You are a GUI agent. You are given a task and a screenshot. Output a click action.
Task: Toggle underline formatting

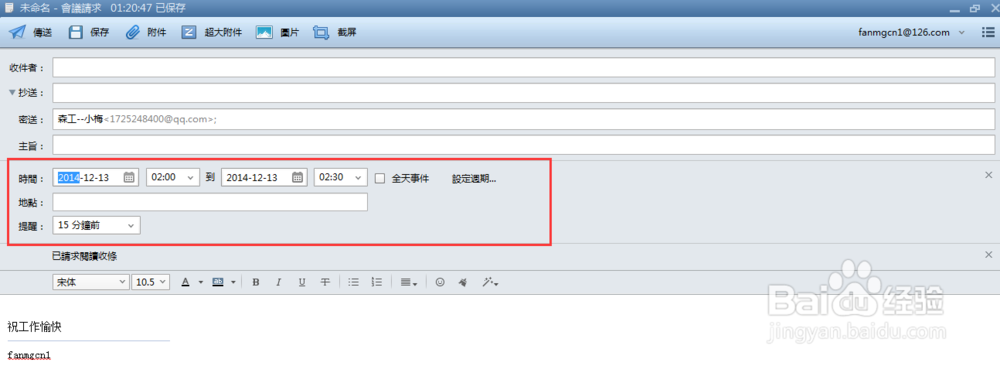pos(302,282)
